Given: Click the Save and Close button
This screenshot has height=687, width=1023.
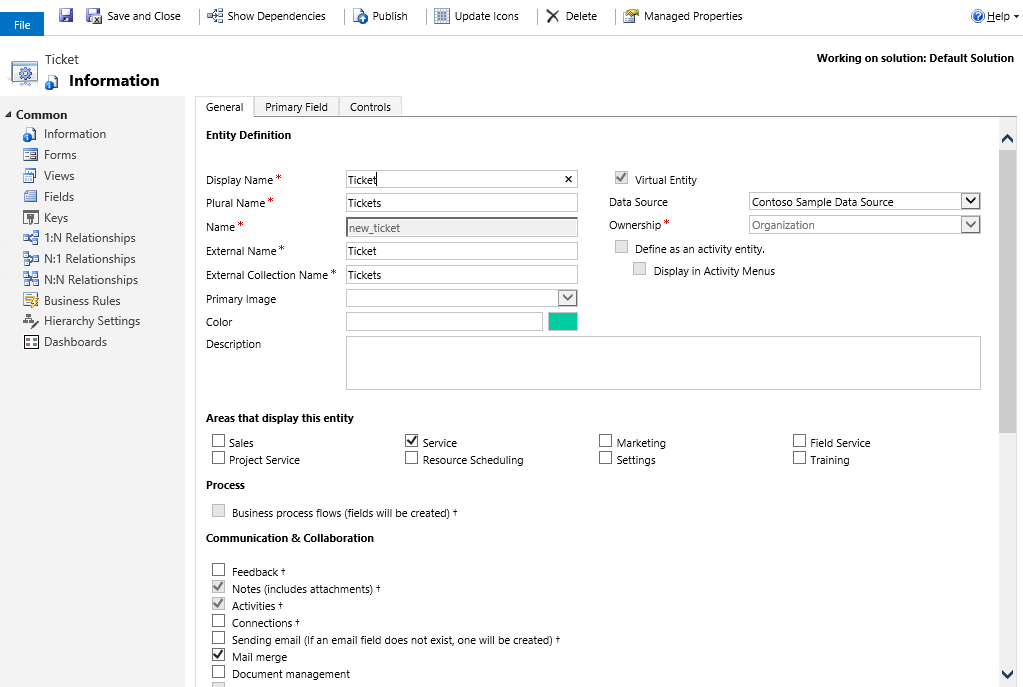Looking at the screenshot, I should pyautogui.click(x=133, y=16).
